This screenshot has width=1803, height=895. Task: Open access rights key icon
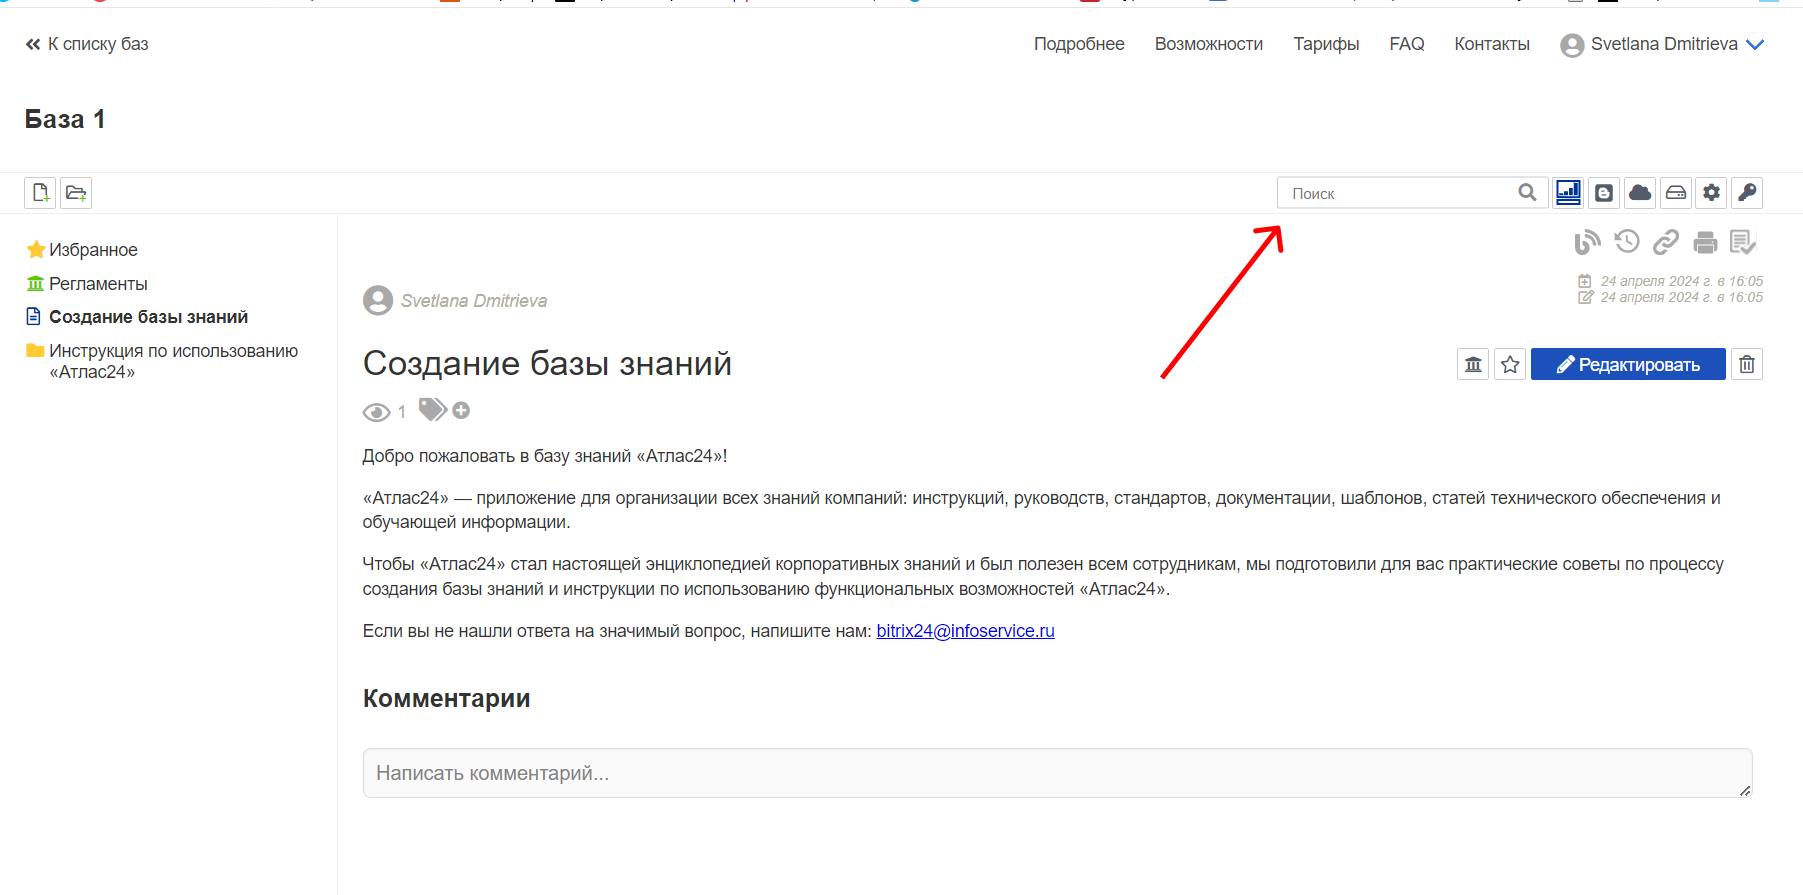[x=1747, y=193]
